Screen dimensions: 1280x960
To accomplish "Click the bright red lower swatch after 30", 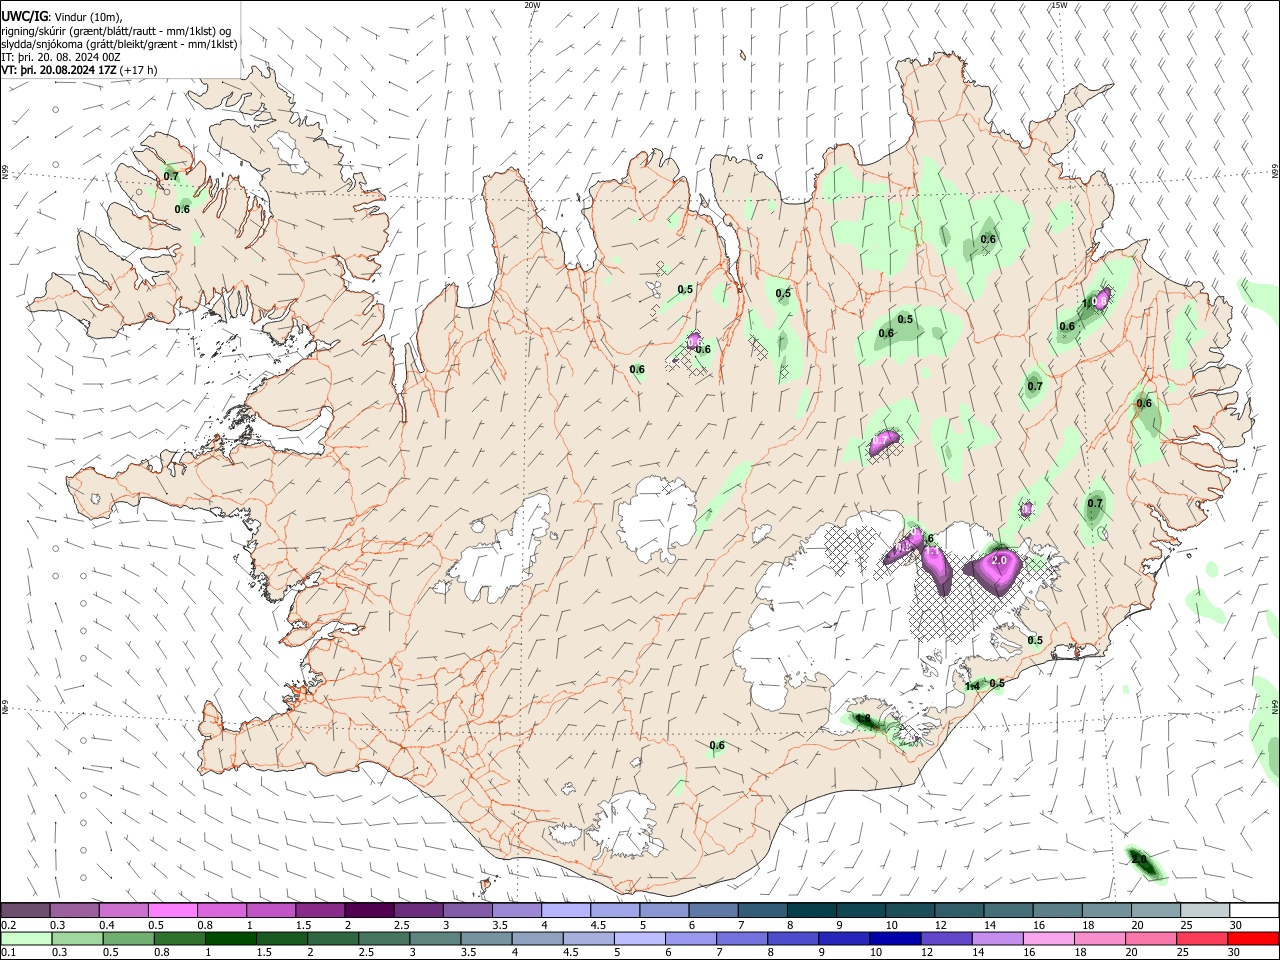I will tap(1253, 939).
